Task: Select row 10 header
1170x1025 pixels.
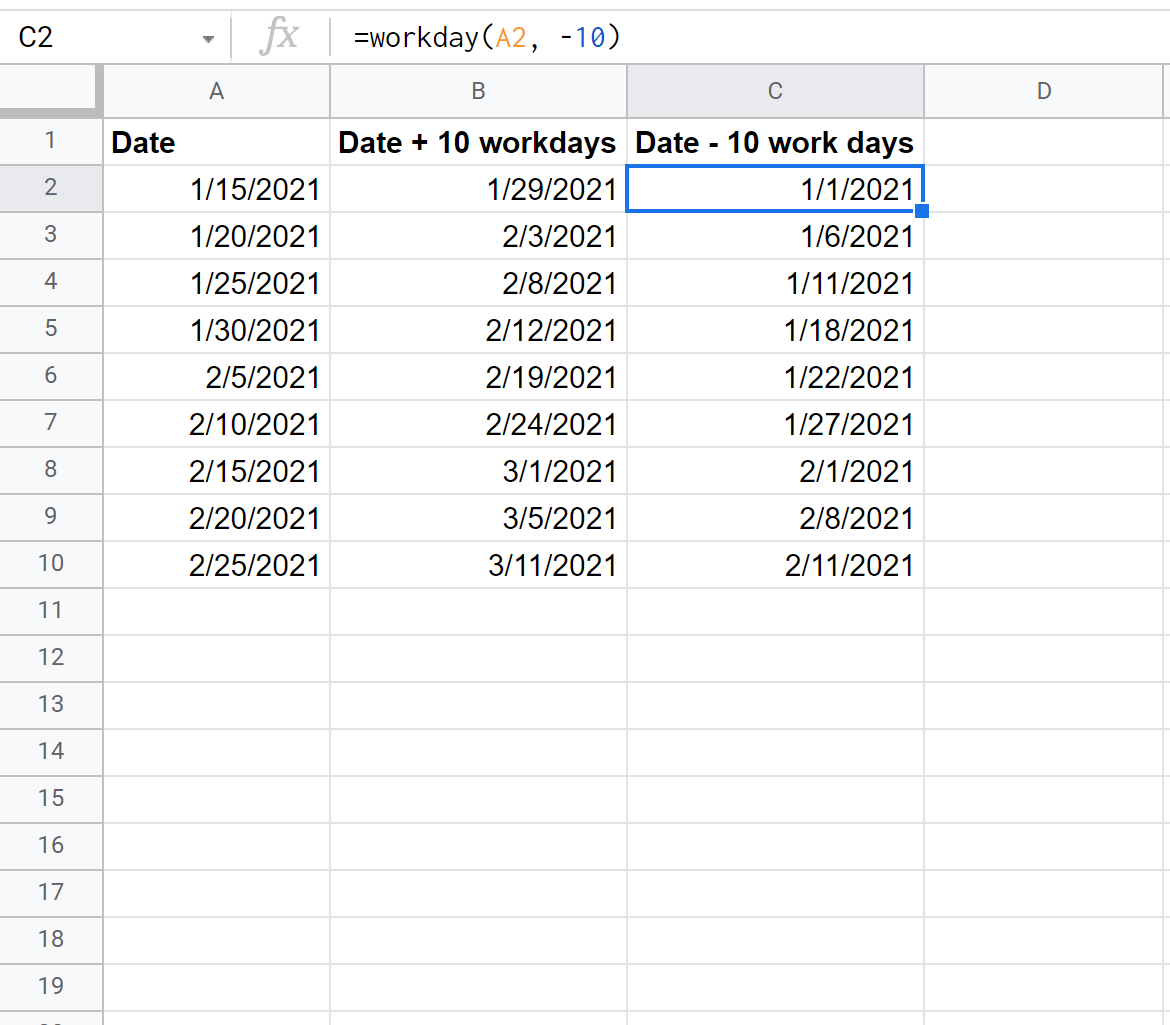Action: (50, 564)
